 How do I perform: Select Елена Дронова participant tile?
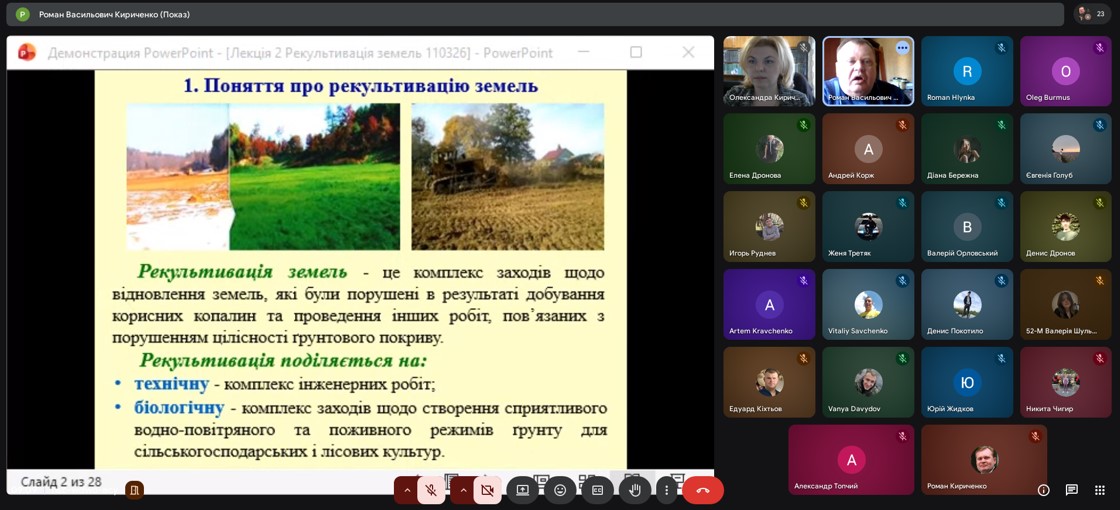pos(769,149)
